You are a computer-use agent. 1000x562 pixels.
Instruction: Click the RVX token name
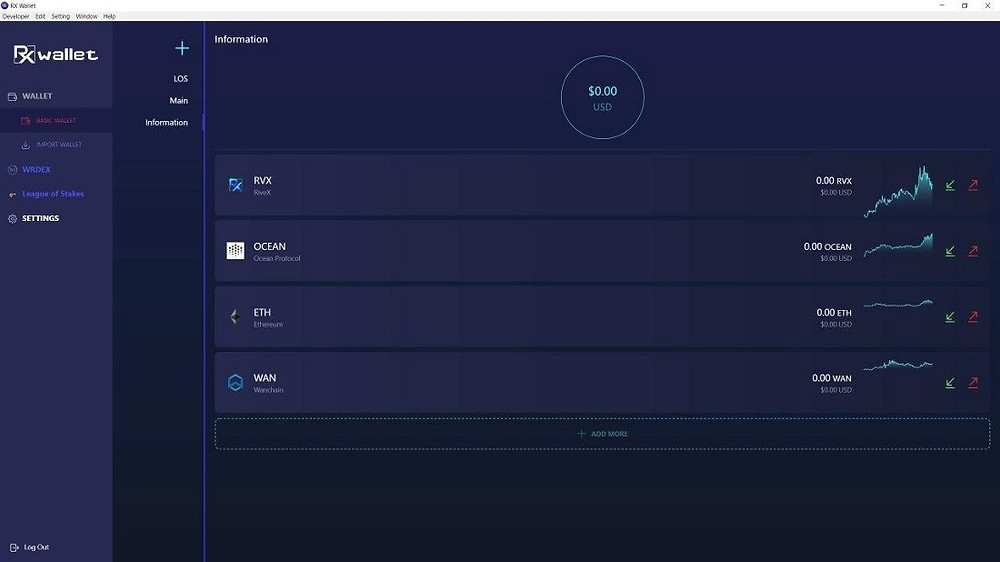pyautogui.click(x=262, y=181)
